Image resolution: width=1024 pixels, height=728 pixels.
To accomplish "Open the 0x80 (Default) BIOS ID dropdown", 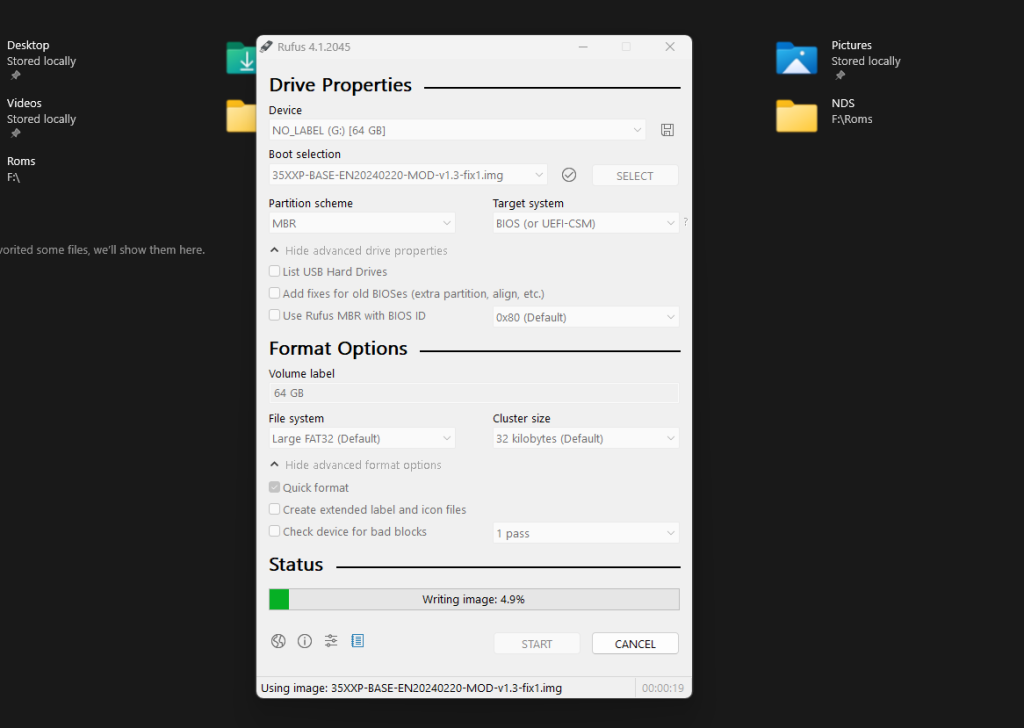I will (x=586, y=317).
